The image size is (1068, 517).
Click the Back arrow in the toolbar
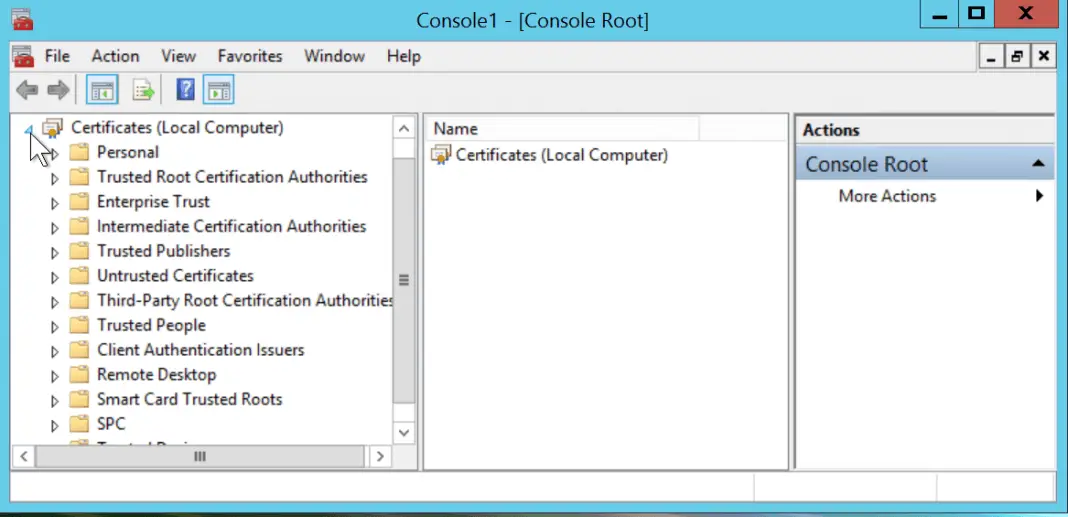tap(27, 91)
